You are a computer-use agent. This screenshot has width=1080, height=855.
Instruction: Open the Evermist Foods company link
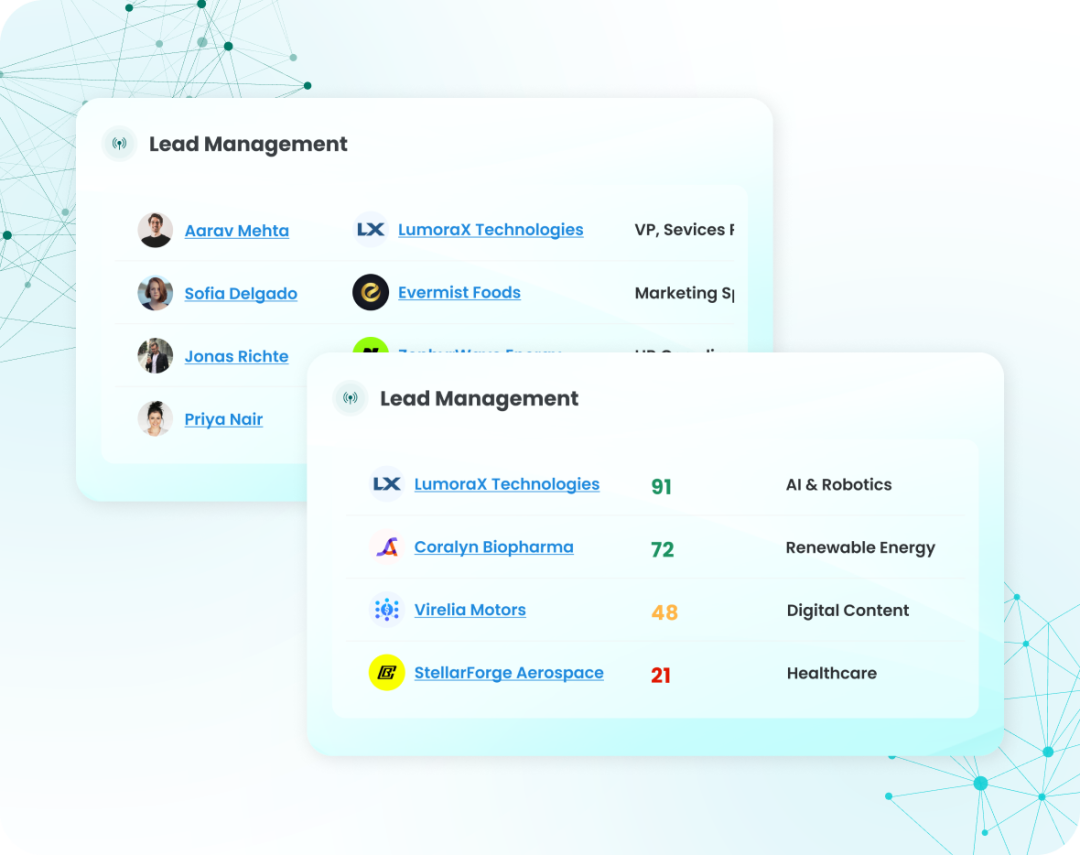pos(459,293)
